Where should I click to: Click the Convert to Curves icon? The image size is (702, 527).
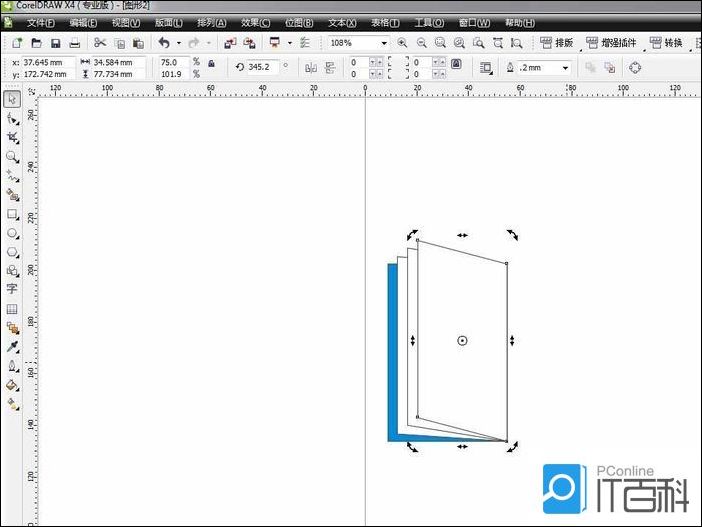click(635, 68)
